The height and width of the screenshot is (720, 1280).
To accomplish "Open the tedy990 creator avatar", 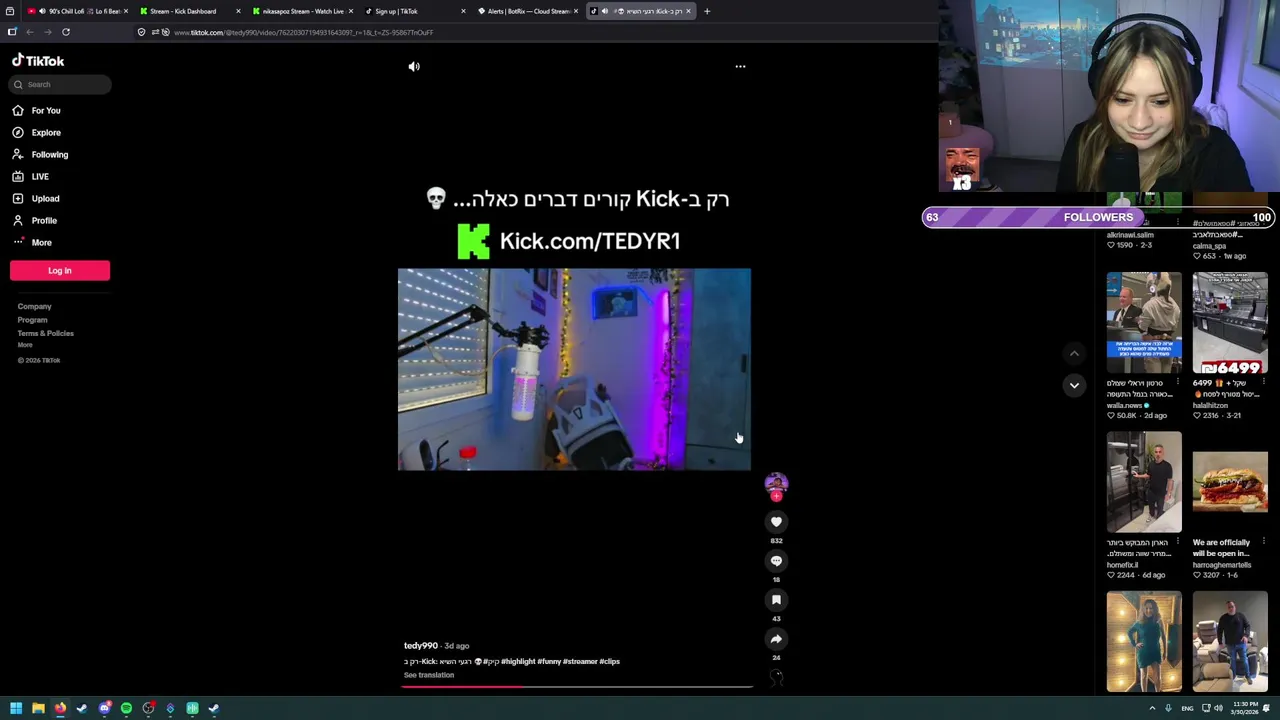I will [776, 485].
